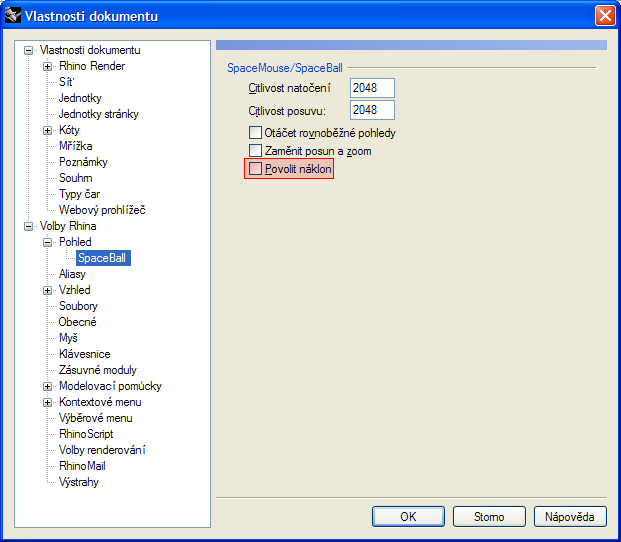The image size is (621, 542).
Task: Expand the Kontextové menu node
Action: click(48, 402)
